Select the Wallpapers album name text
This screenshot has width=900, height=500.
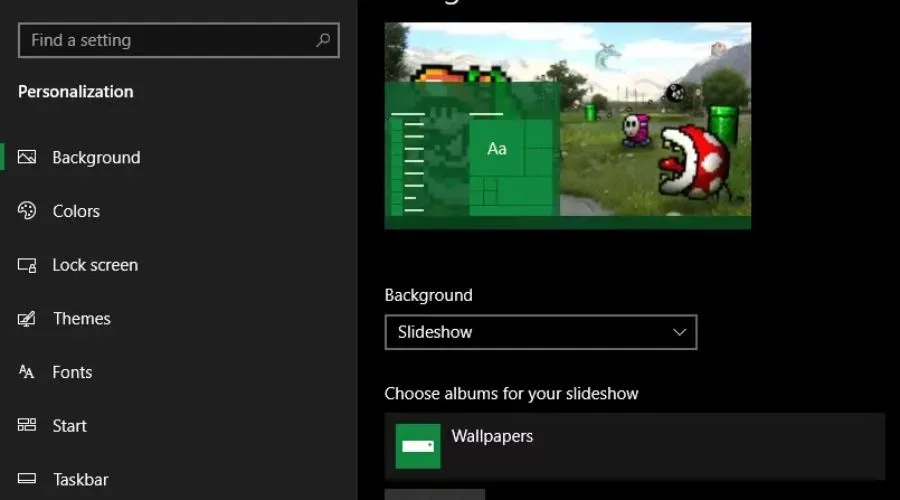point(492,436)
